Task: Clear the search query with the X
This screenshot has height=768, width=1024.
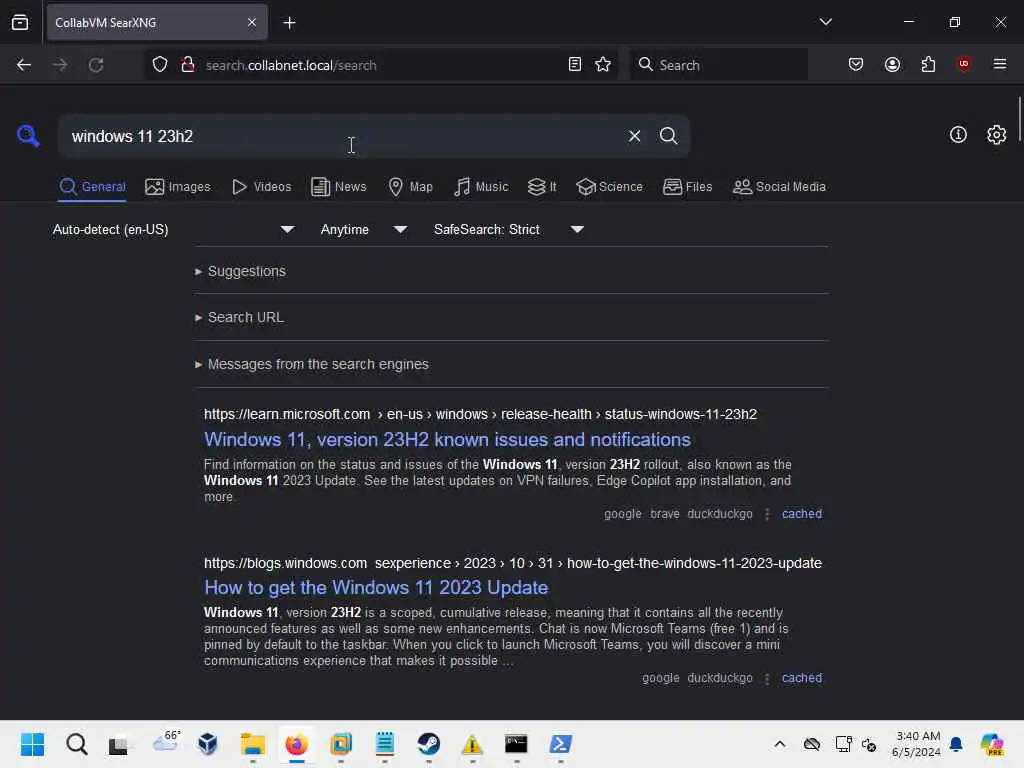Action: [634, 136]
